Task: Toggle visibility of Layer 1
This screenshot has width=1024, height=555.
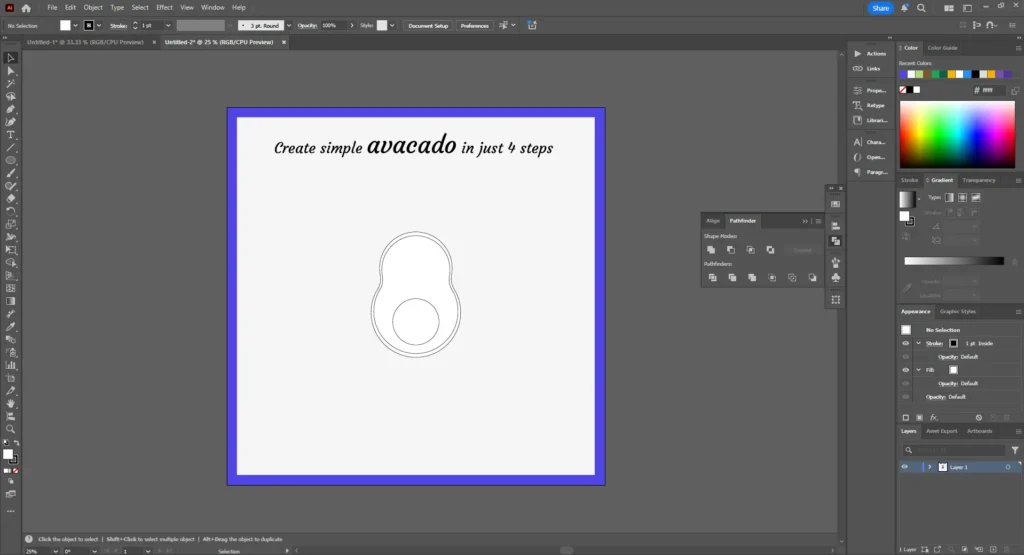Action: click(905, 467)
